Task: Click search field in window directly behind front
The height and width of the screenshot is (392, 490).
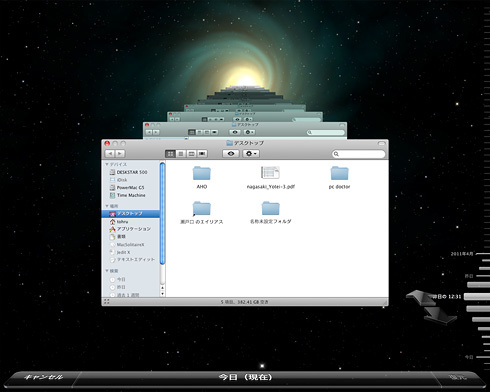Action: point(326,132)
